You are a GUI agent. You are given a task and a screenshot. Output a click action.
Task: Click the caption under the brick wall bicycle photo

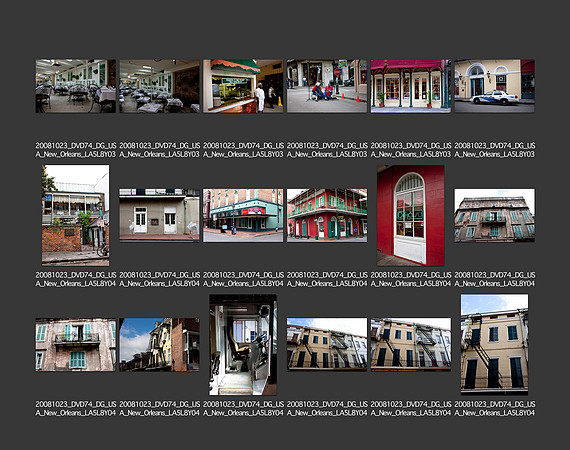click(76, 279)
